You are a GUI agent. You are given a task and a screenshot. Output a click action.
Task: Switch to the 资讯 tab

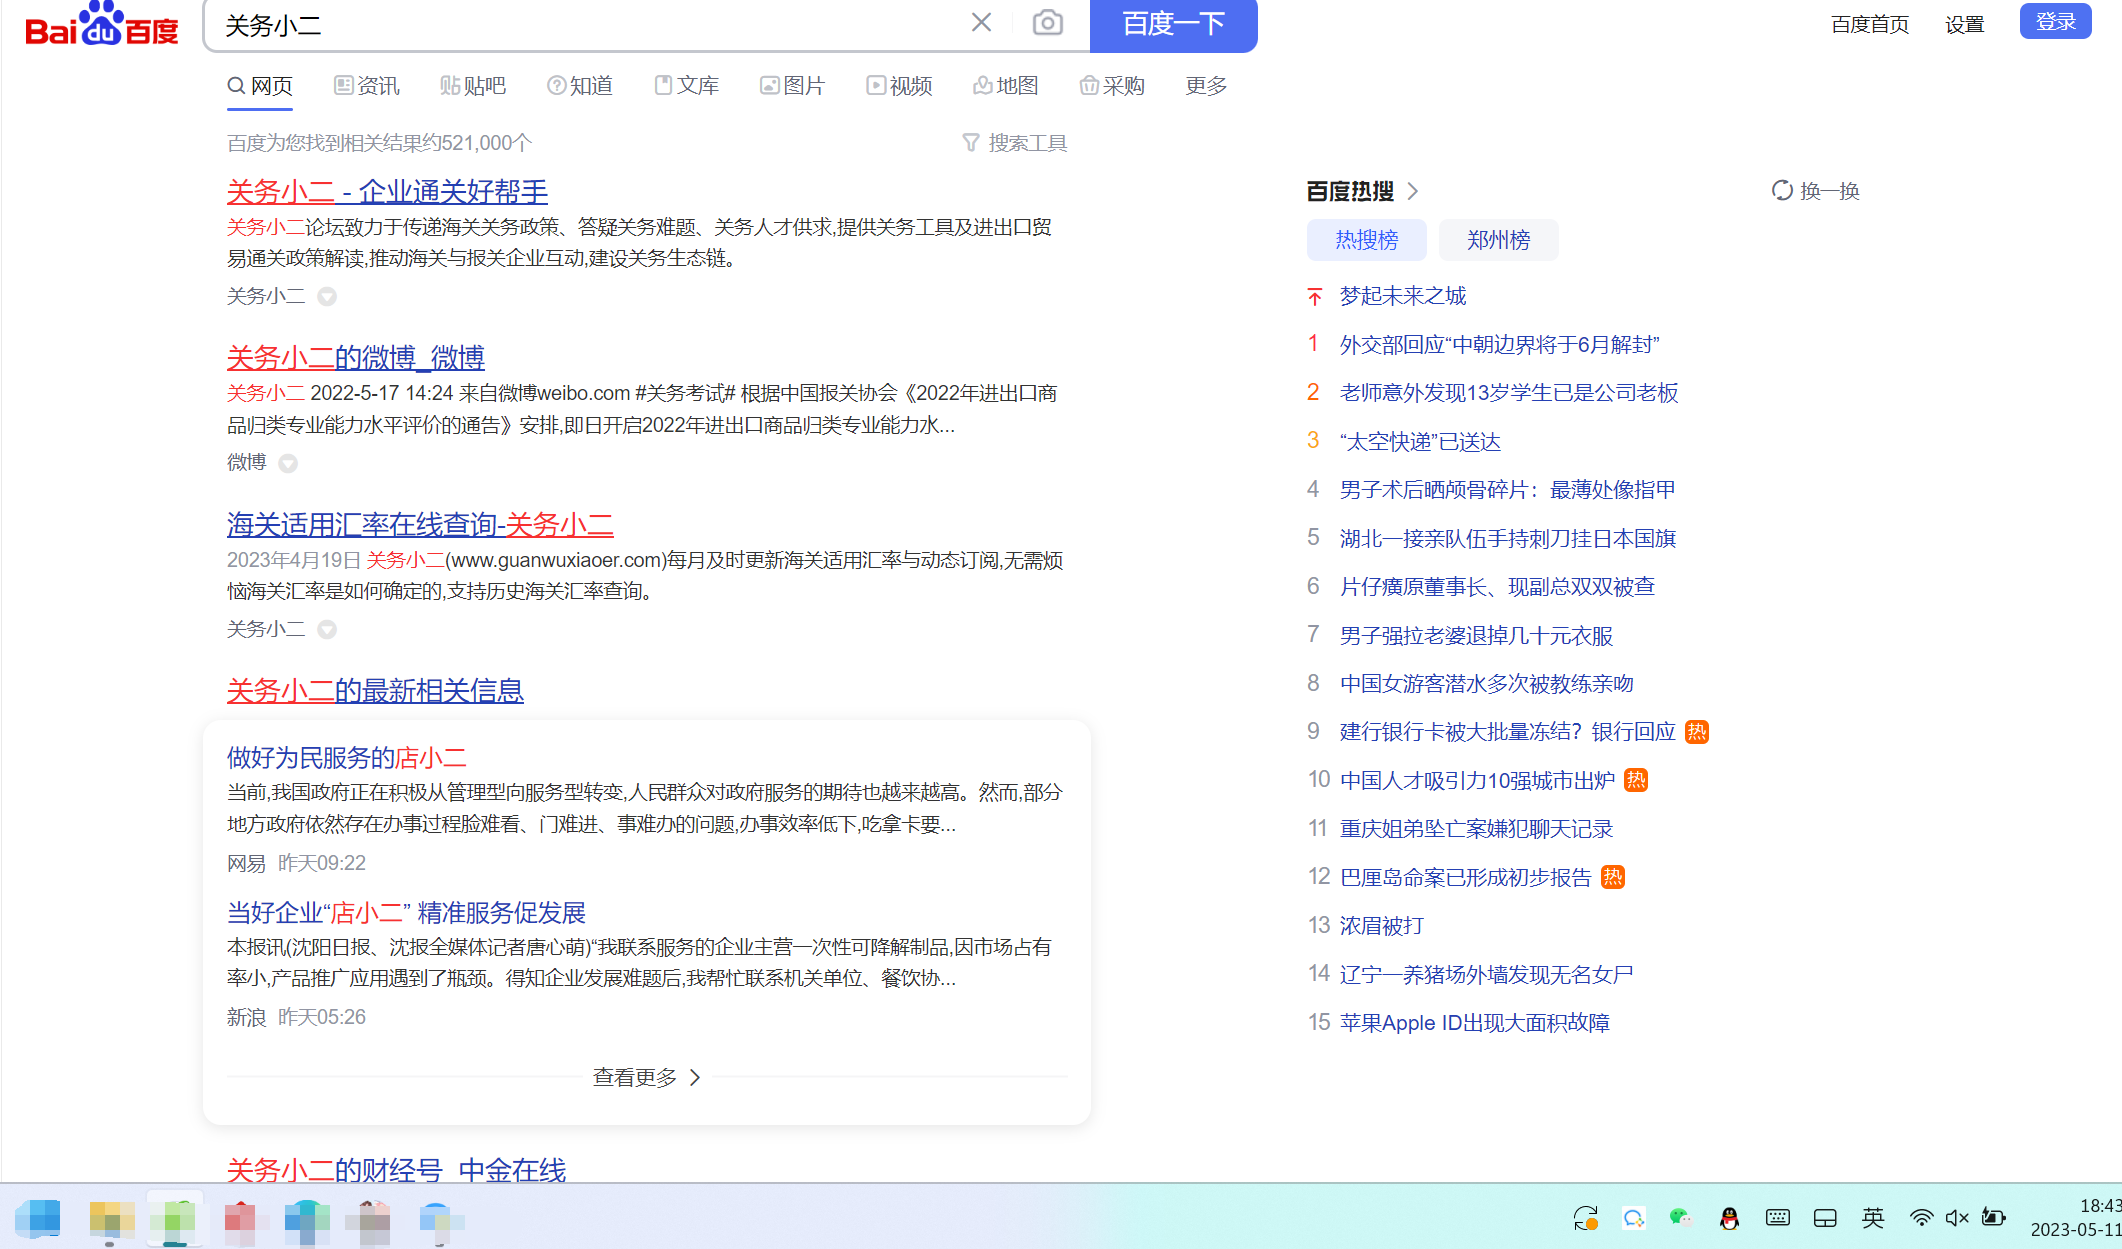[367, 86]
